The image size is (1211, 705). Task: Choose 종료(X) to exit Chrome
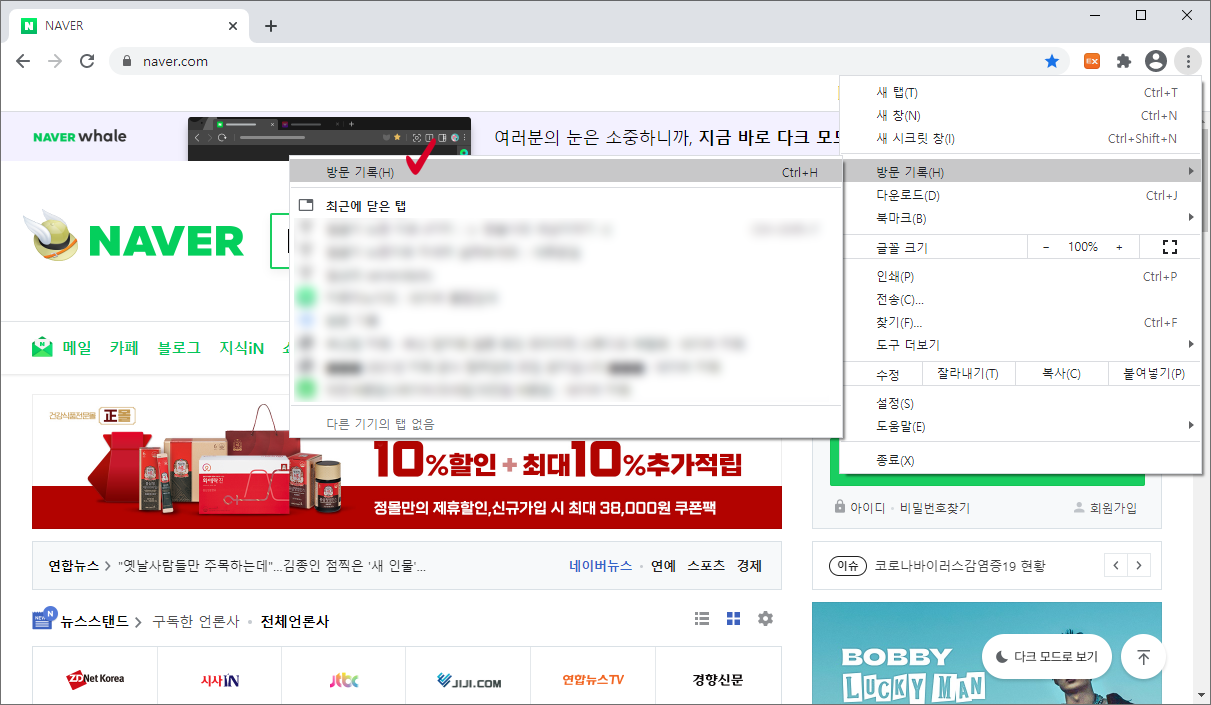click(1021, 460)
